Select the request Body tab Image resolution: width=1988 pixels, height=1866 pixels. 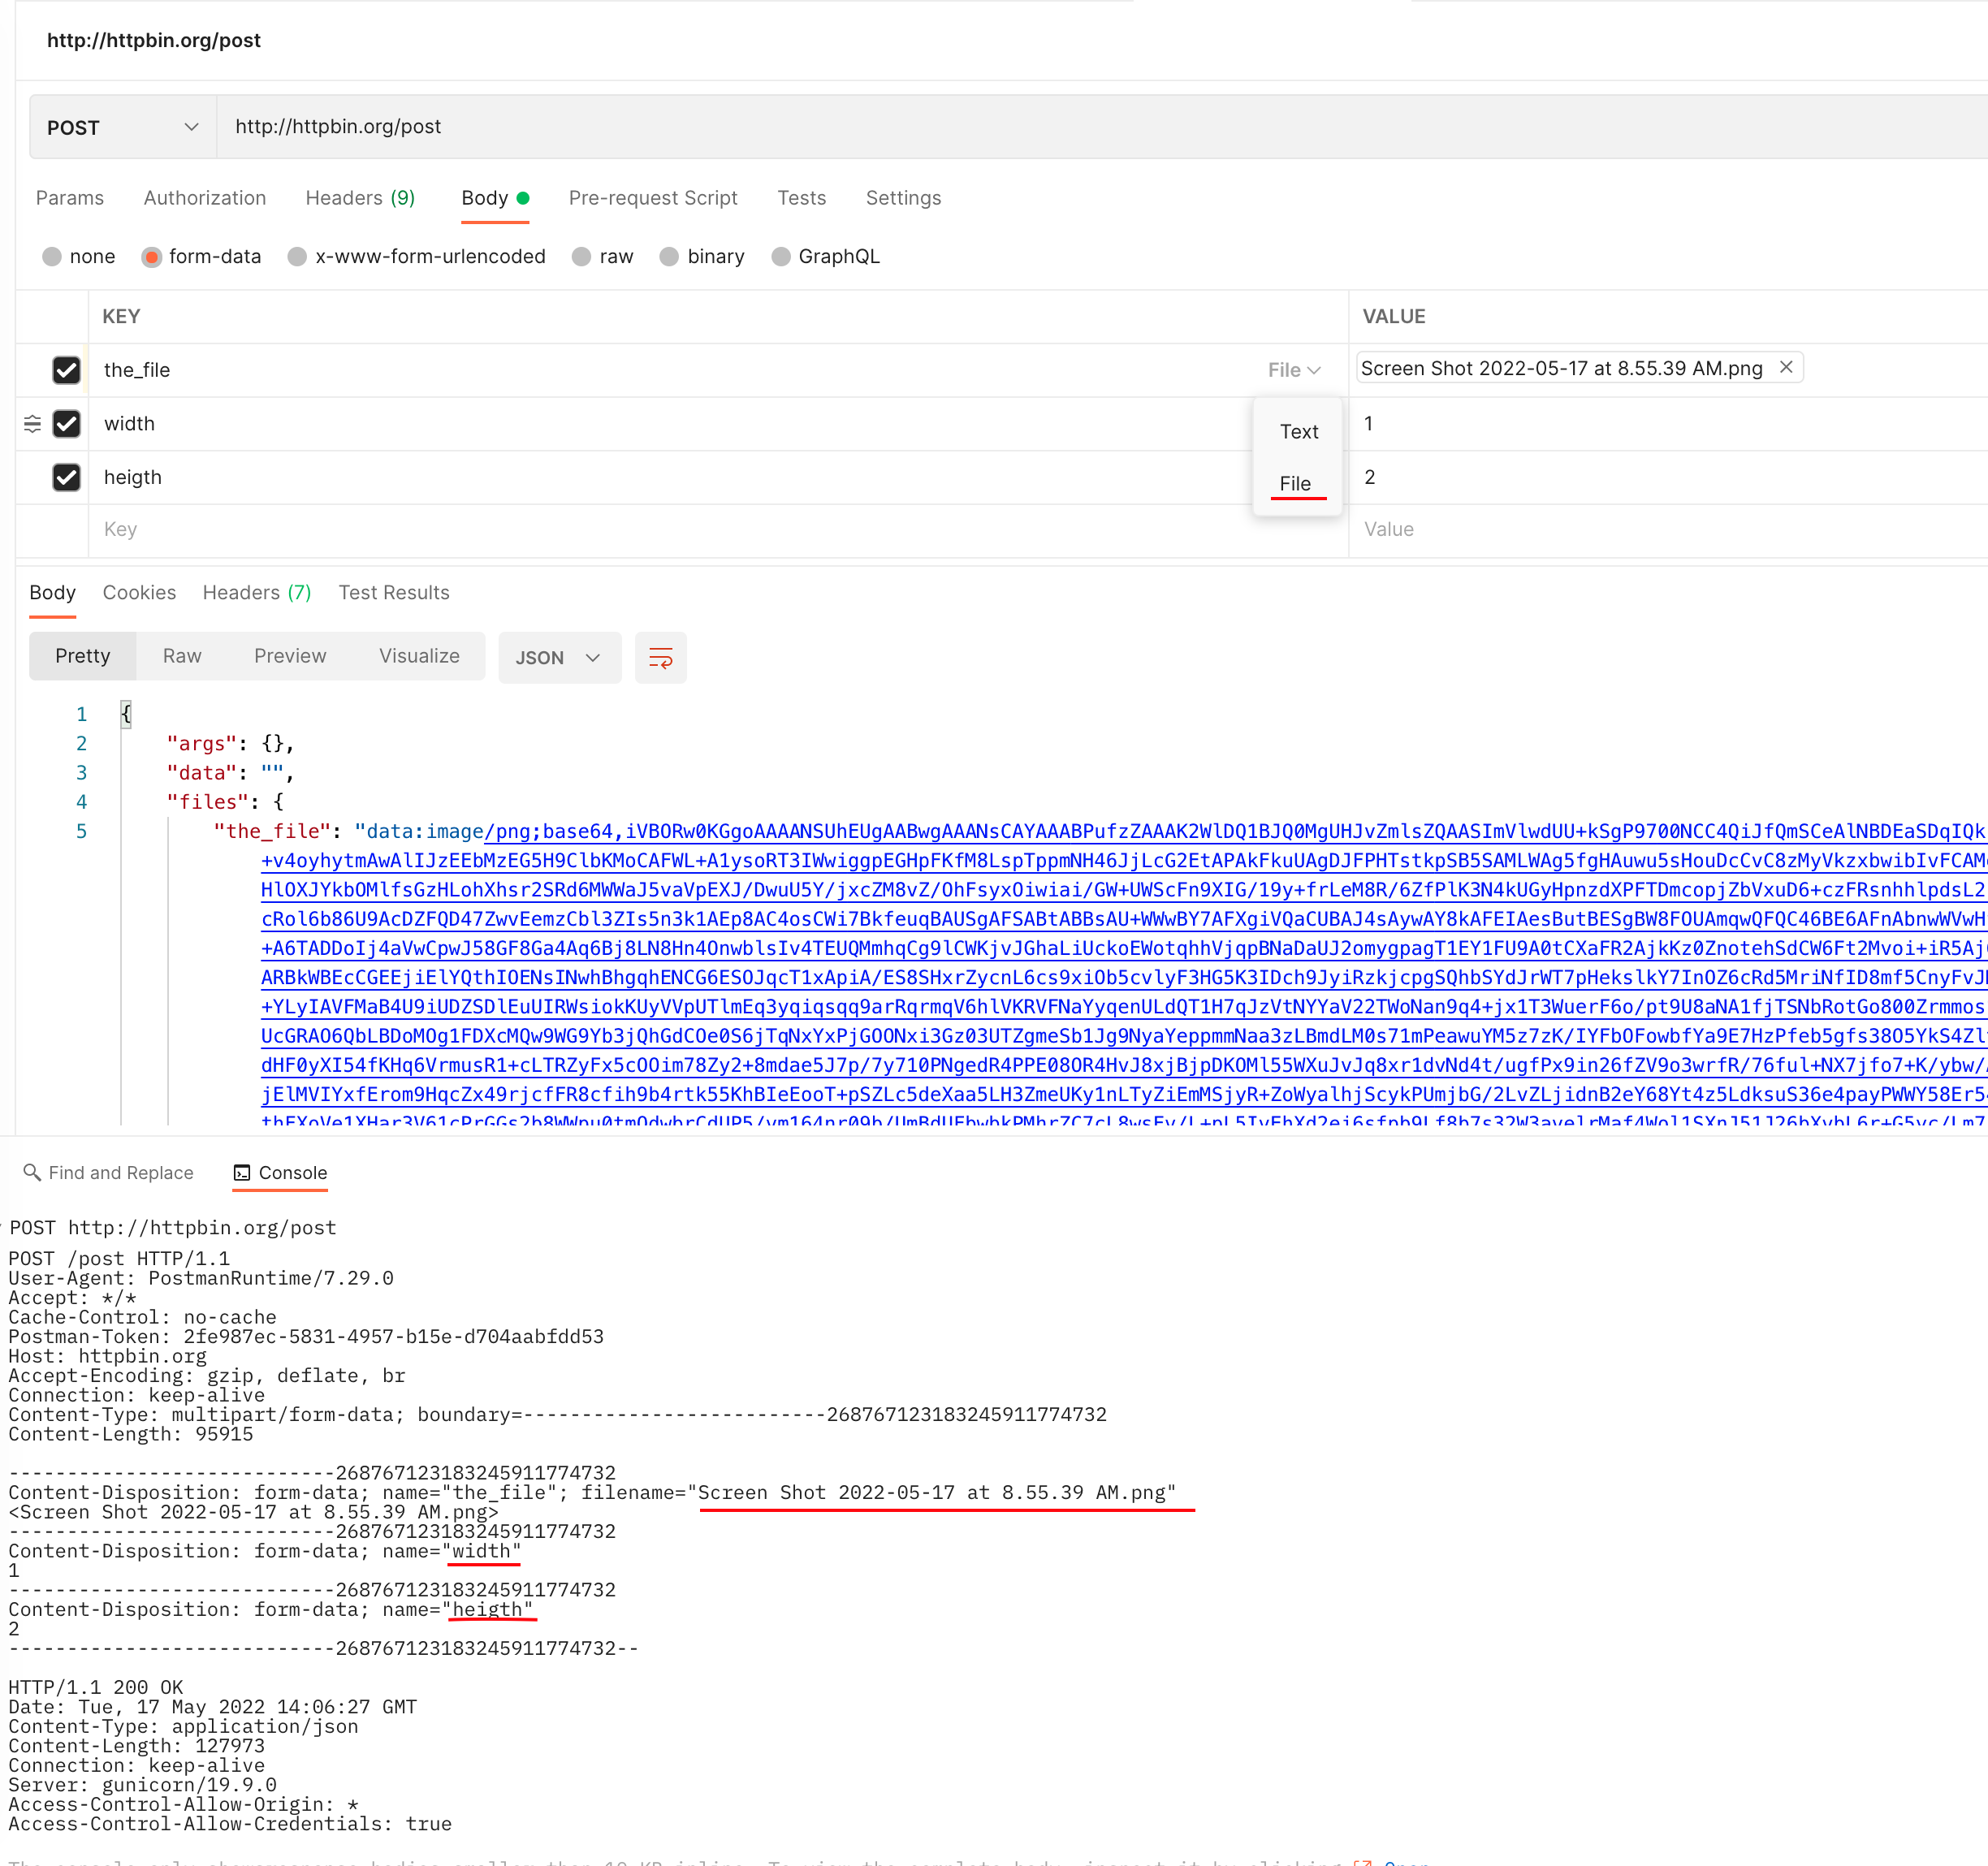[495, 198]
